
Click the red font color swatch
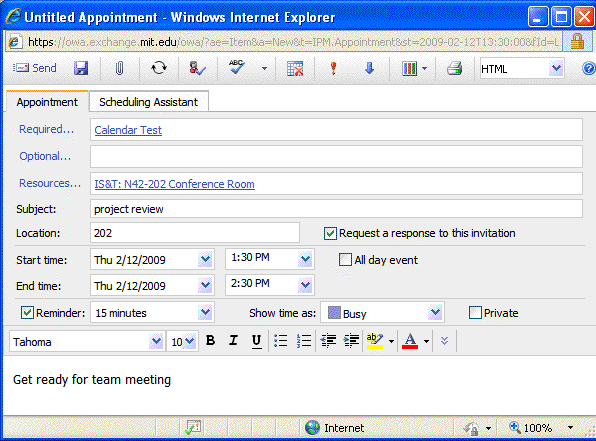click(410, 341)
